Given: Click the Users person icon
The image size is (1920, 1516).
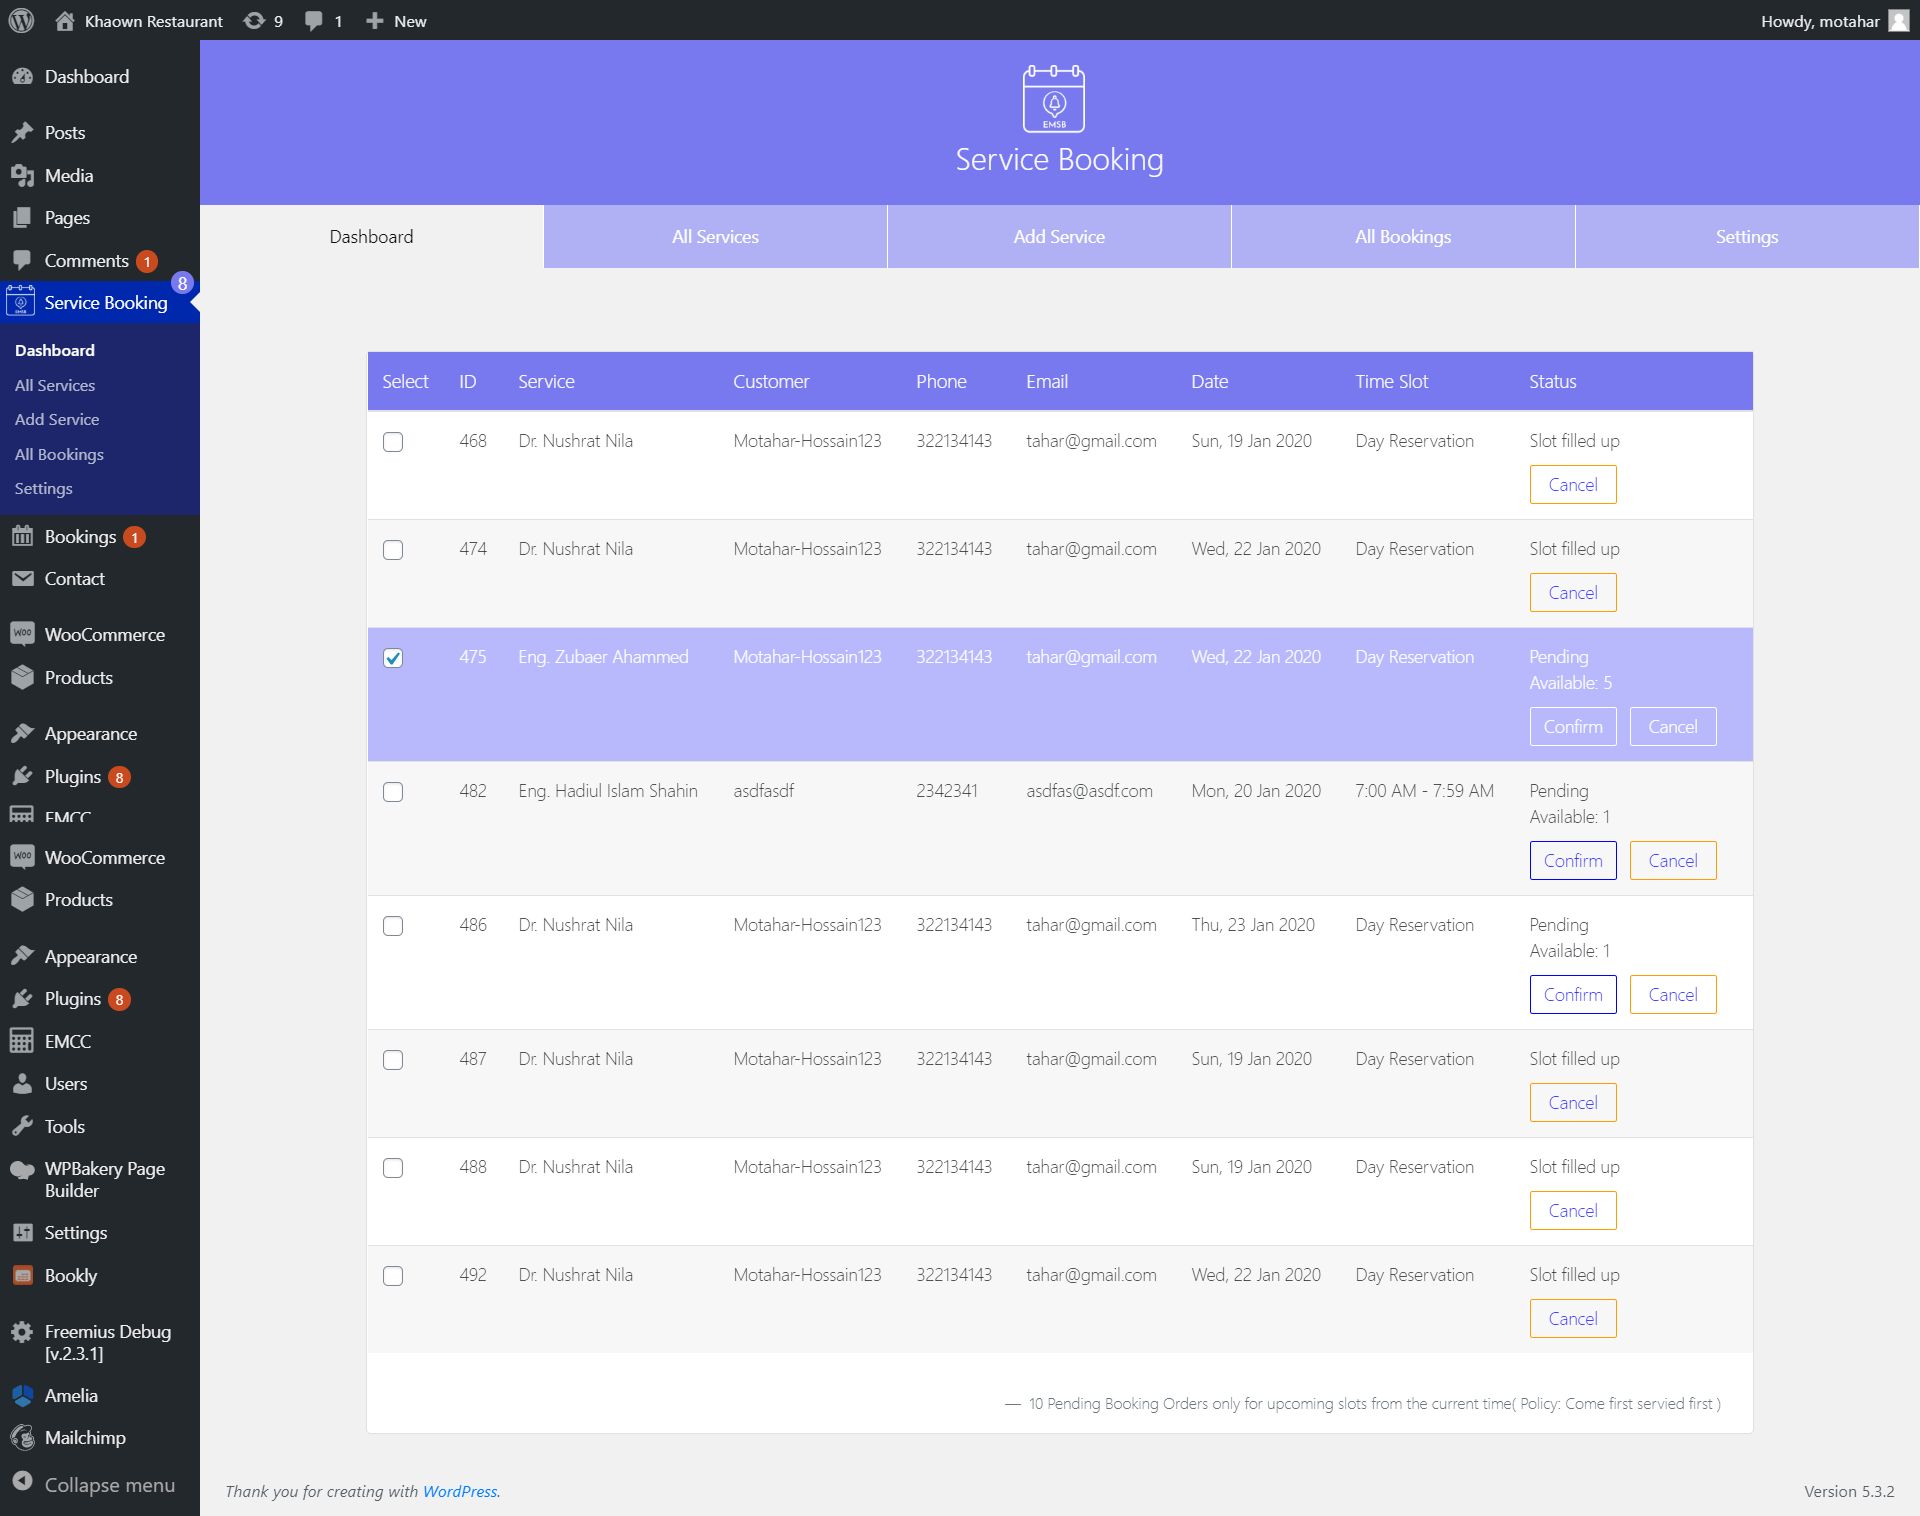Looking at the screenshot, I should pos(22,1084).
